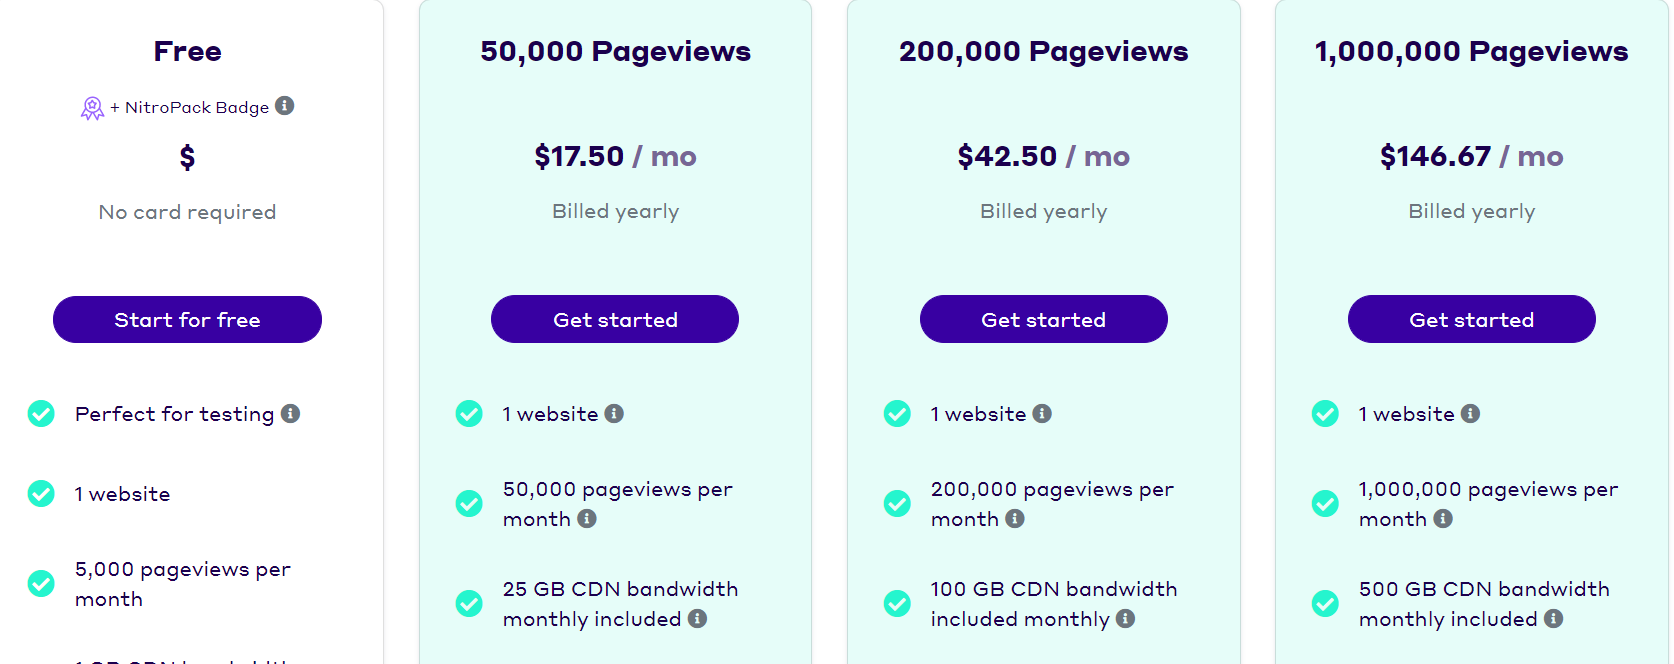Image resolution: width=1674 pixels, height=664 pixels.
Task: Click the checkmark beside Perfect for testing
Action: 41,414
